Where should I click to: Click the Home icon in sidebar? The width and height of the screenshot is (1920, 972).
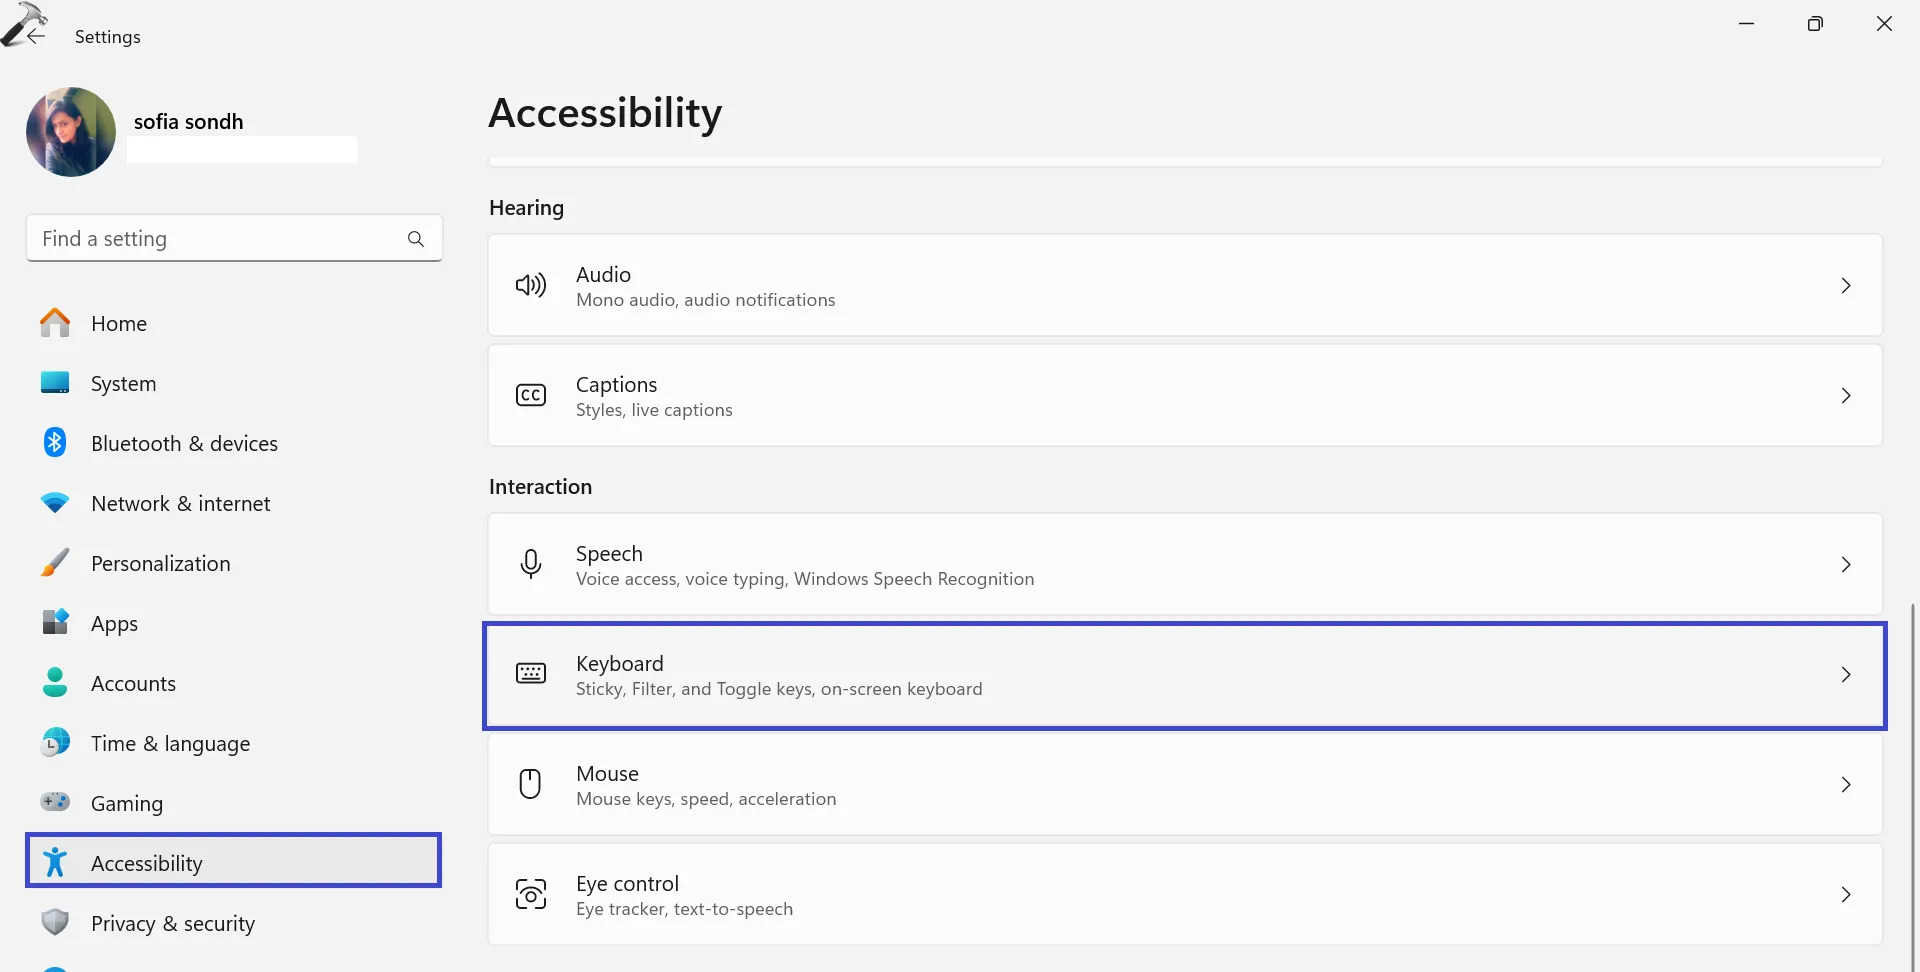click(x=55, y=323)
